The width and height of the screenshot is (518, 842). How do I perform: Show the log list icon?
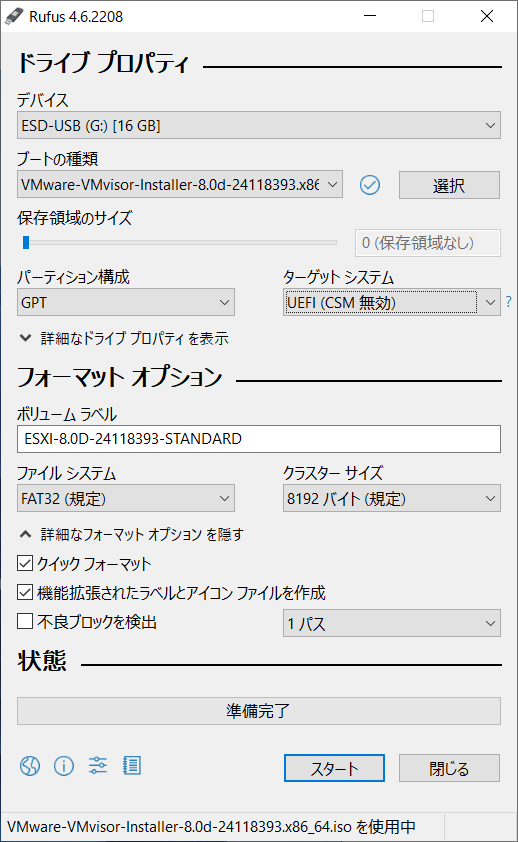tap(132, 765)
